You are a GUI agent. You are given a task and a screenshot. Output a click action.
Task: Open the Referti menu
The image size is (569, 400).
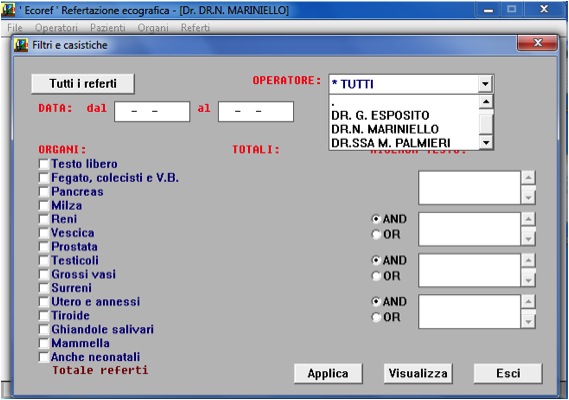click(x=195, y=28)
